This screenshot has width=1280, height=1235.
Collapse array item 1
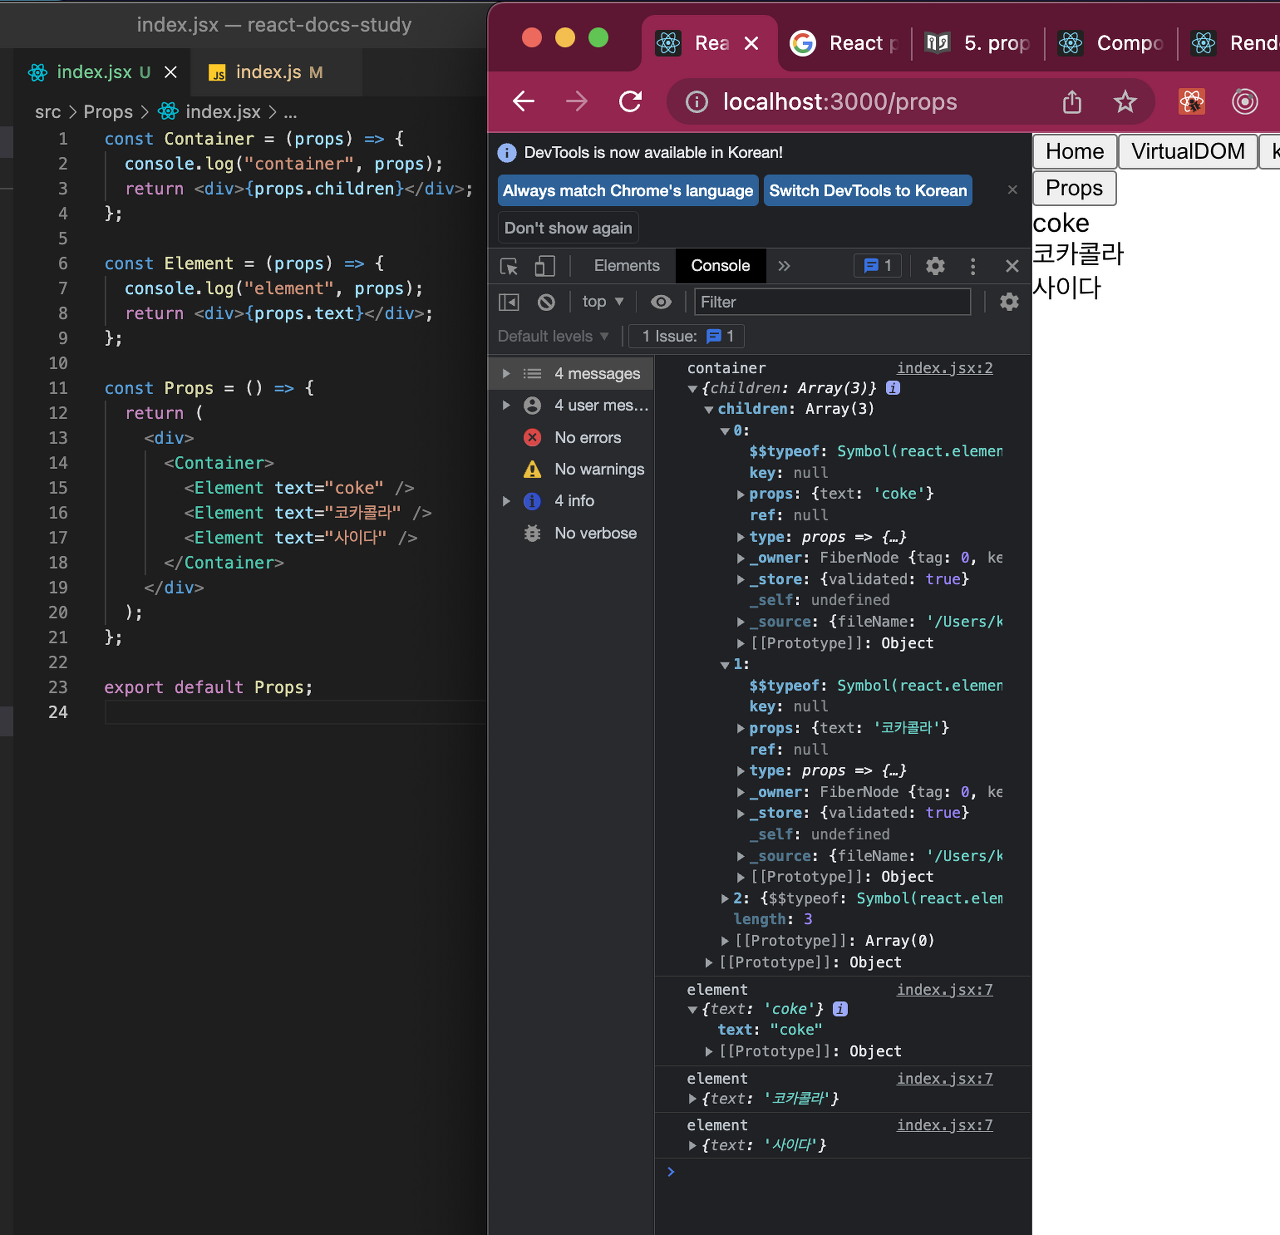tap(725, 665)
